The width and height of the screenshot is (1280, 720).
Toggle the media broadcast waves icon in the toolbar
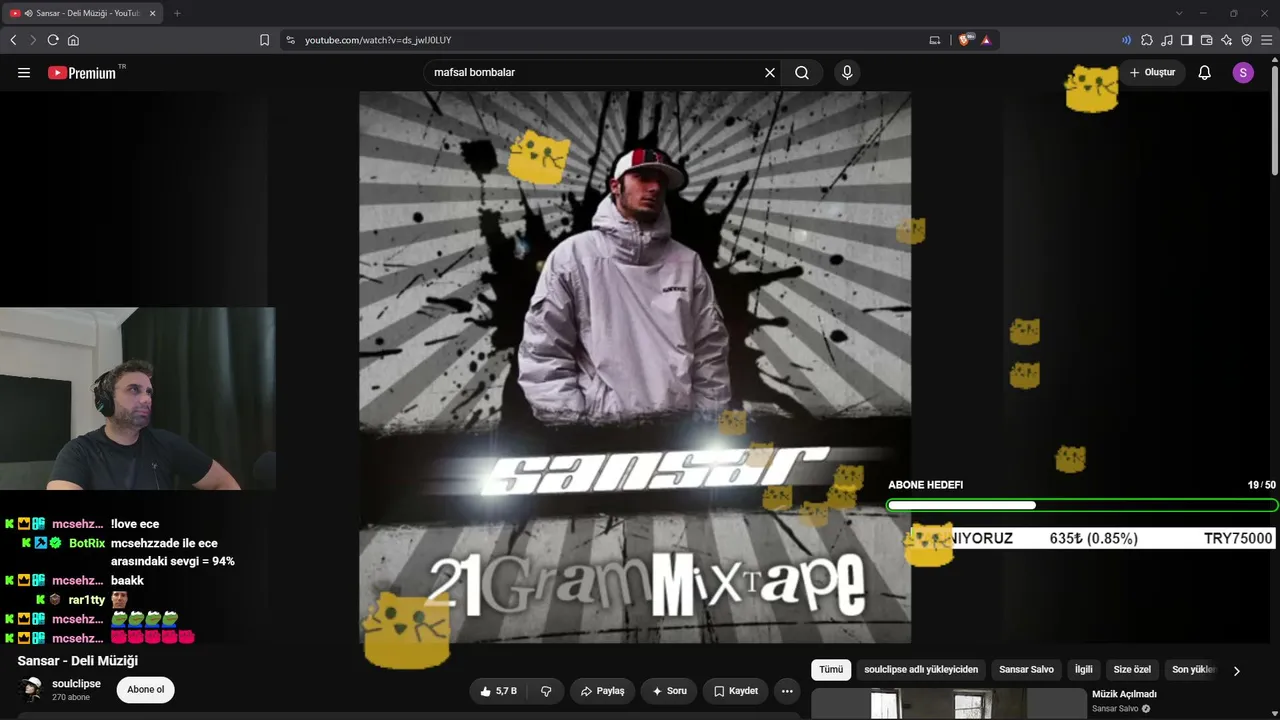[1127, 40]
